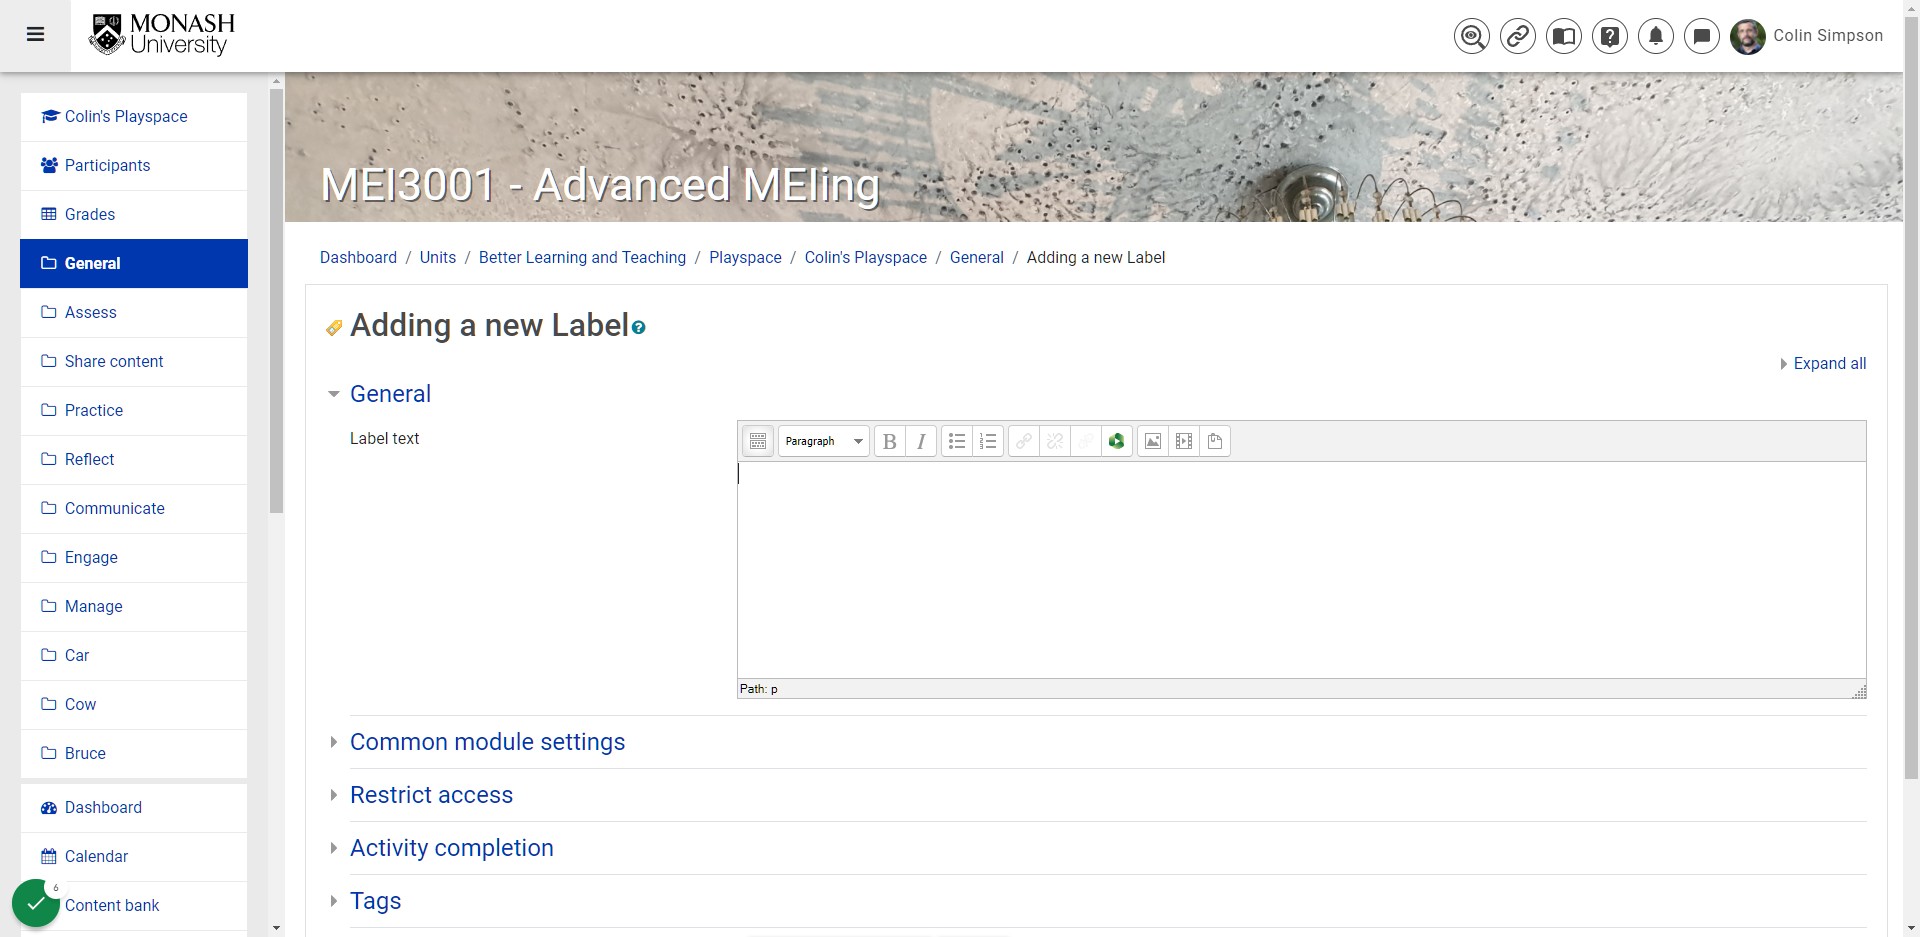Select the Bruce sidebar section
The width and height of the screenshot is (1920, 937).
pyautogui.click(x=134, y=754)
